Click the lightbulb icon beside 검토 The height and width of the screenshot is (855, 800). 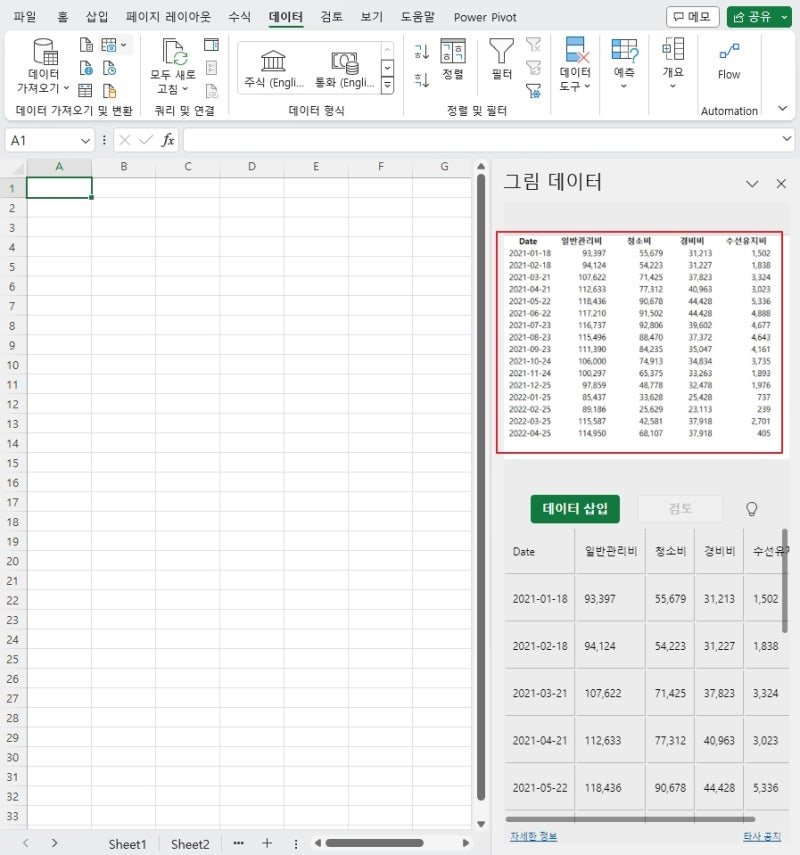(751, 509)
